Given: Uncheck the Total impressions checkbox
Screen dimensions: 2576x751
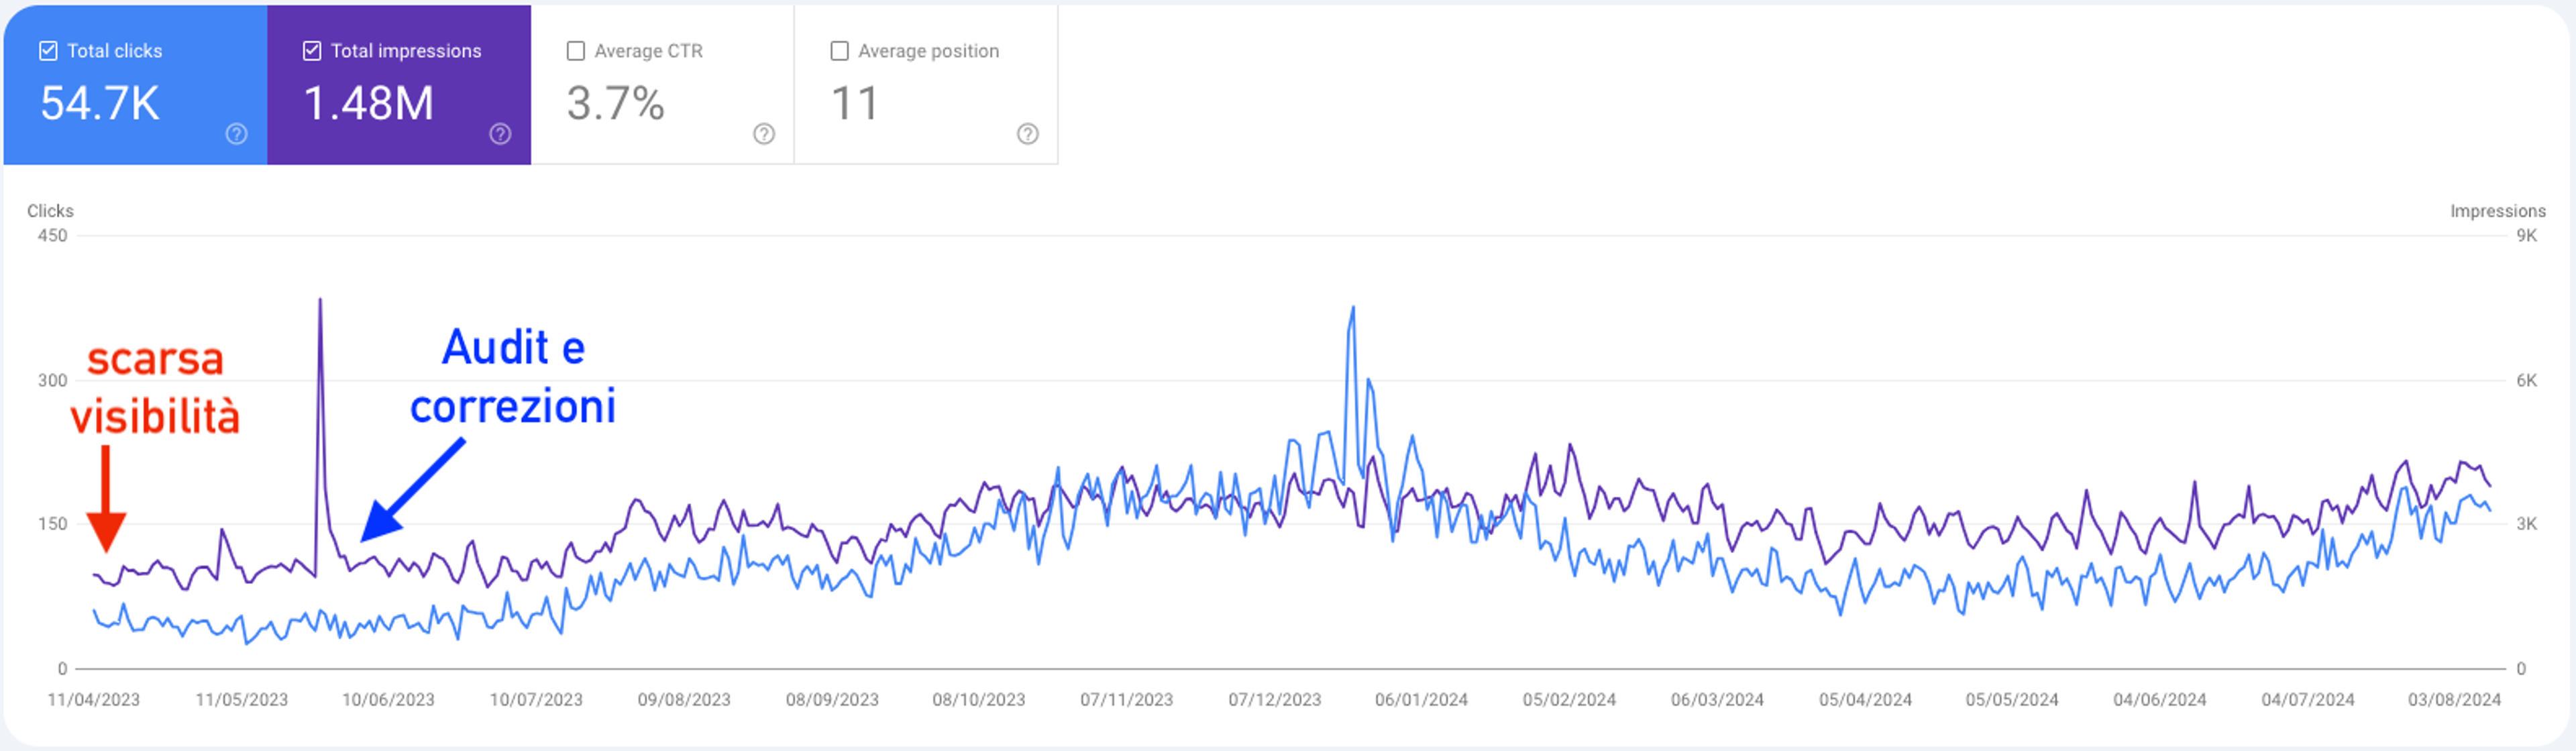Looking at the screenshot, I should (312, 51).
